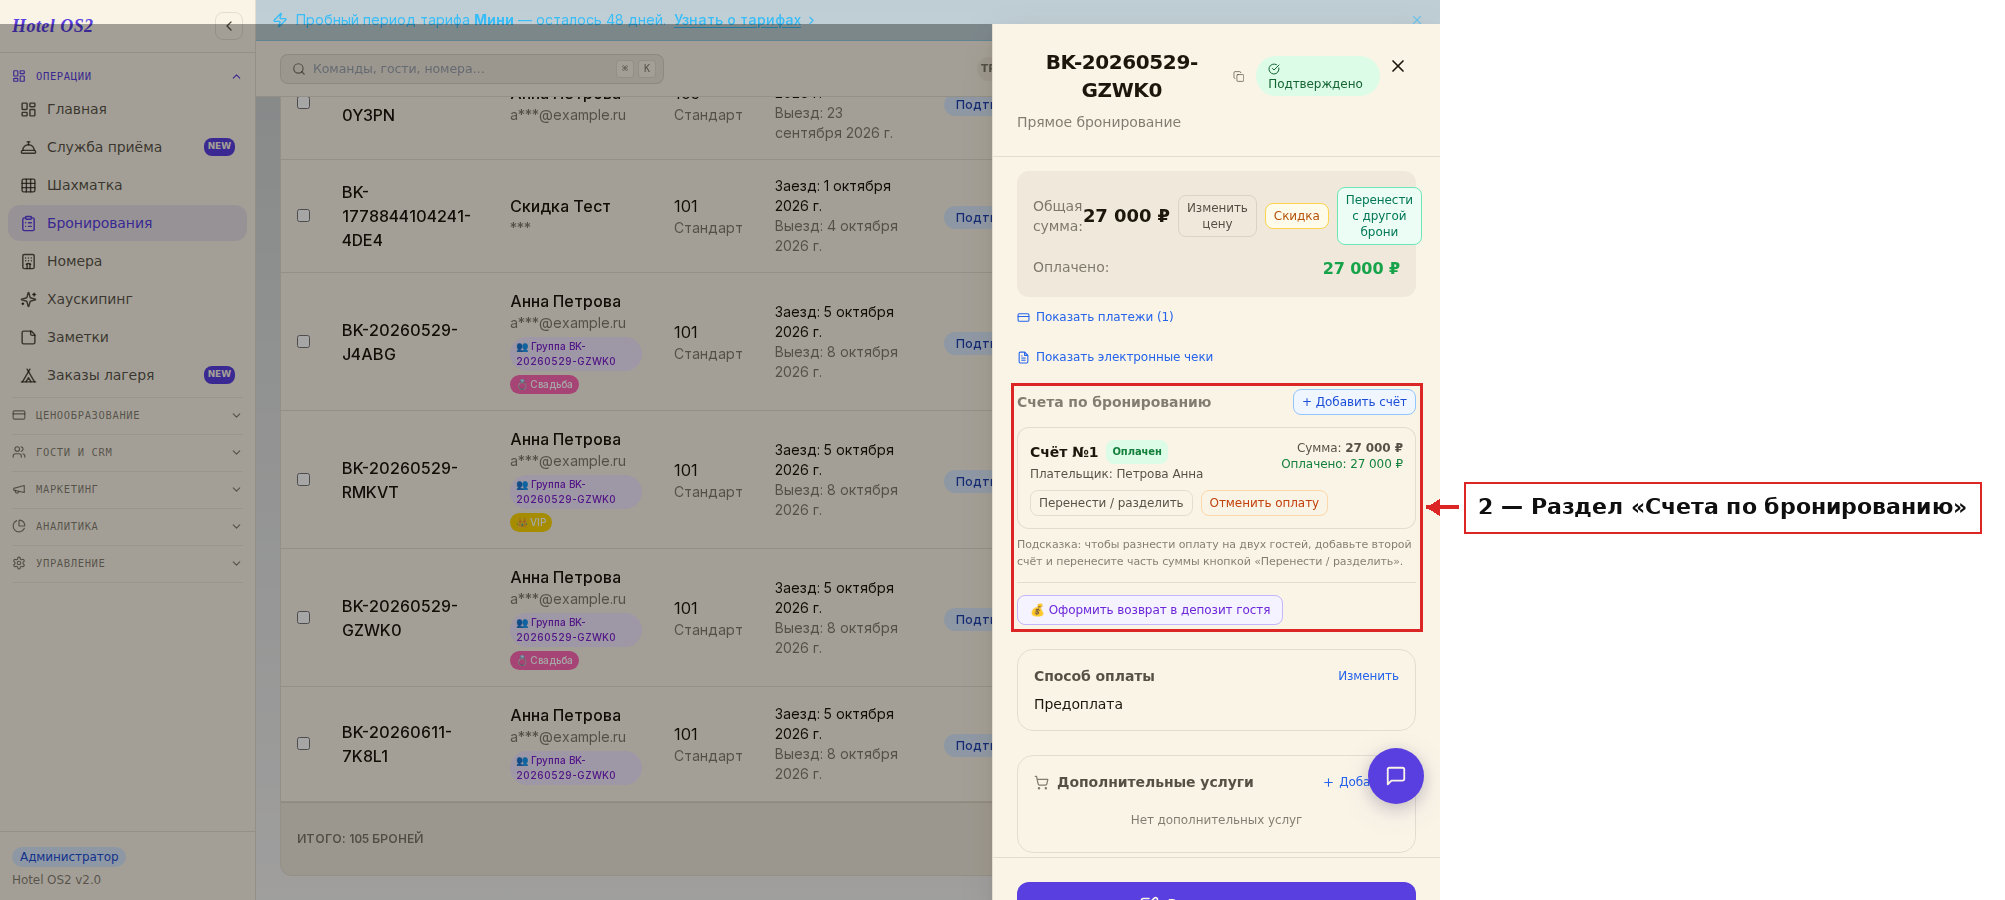The height and width of the screenshot is (900, 2005).
Task: Click the Добавить счёт button
Action: pyautogui.click(x=1354, y=402)
